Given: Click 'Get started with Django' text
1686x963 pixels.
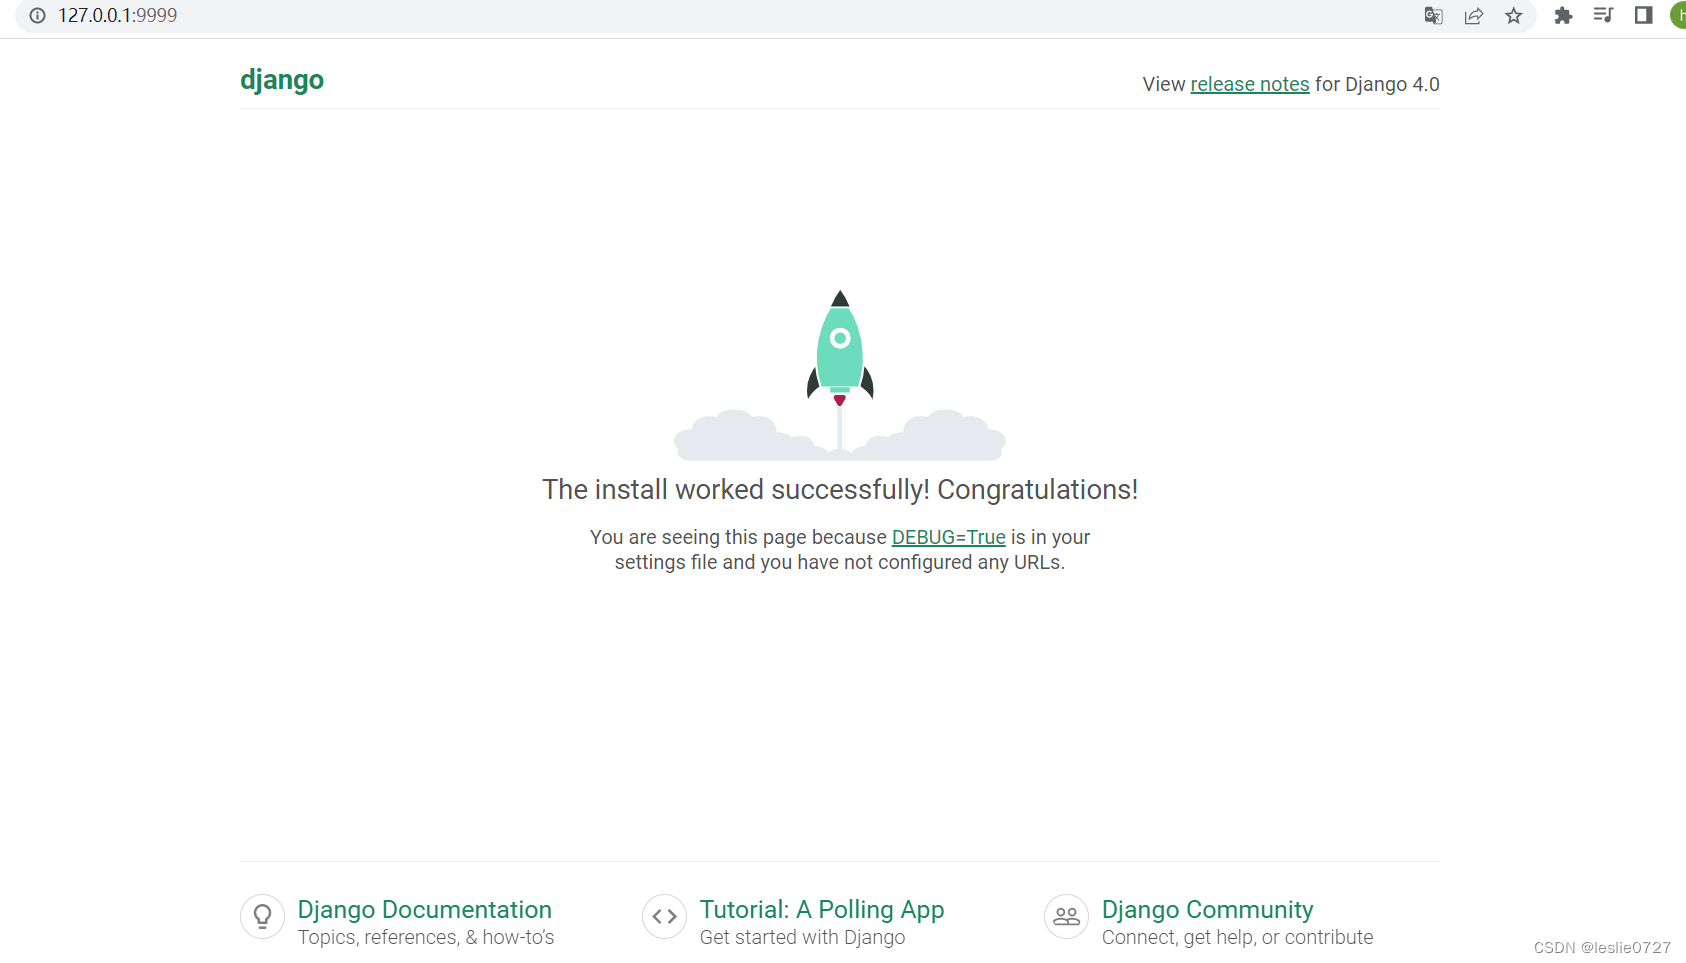Looking at the screenshot, I should (802, 937).
